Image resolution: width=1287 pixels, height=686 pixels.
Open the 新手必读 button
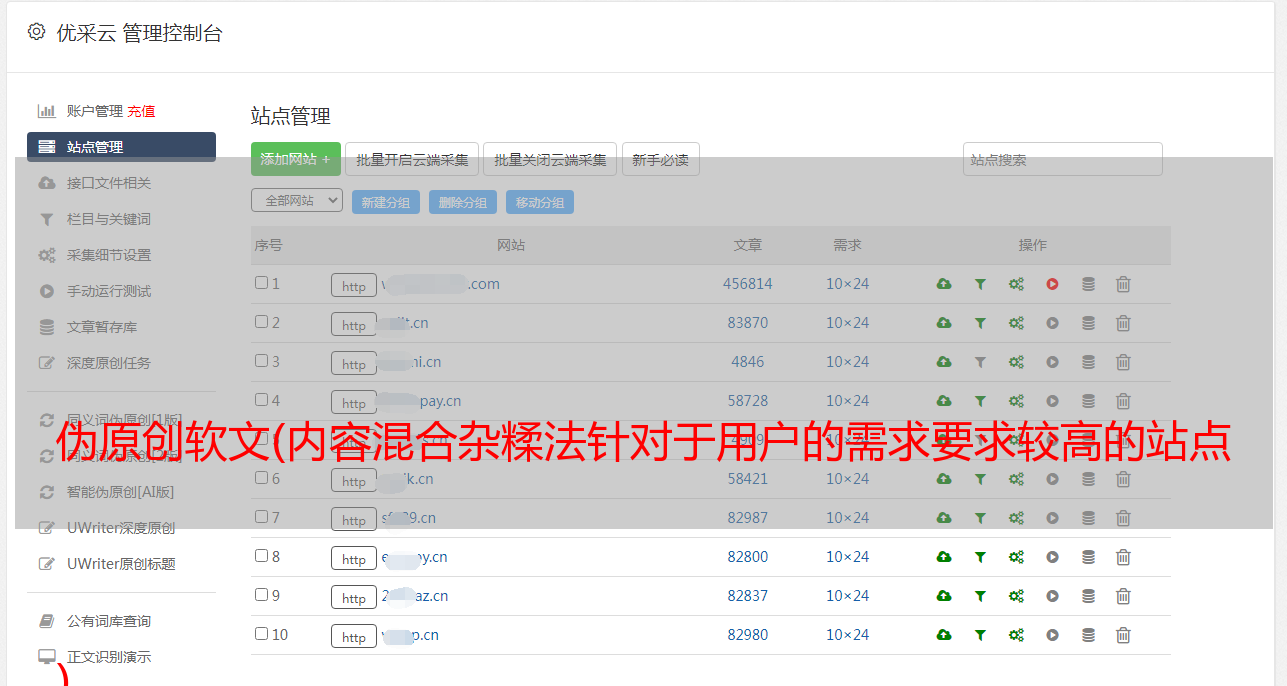click(x=660, y=159)
